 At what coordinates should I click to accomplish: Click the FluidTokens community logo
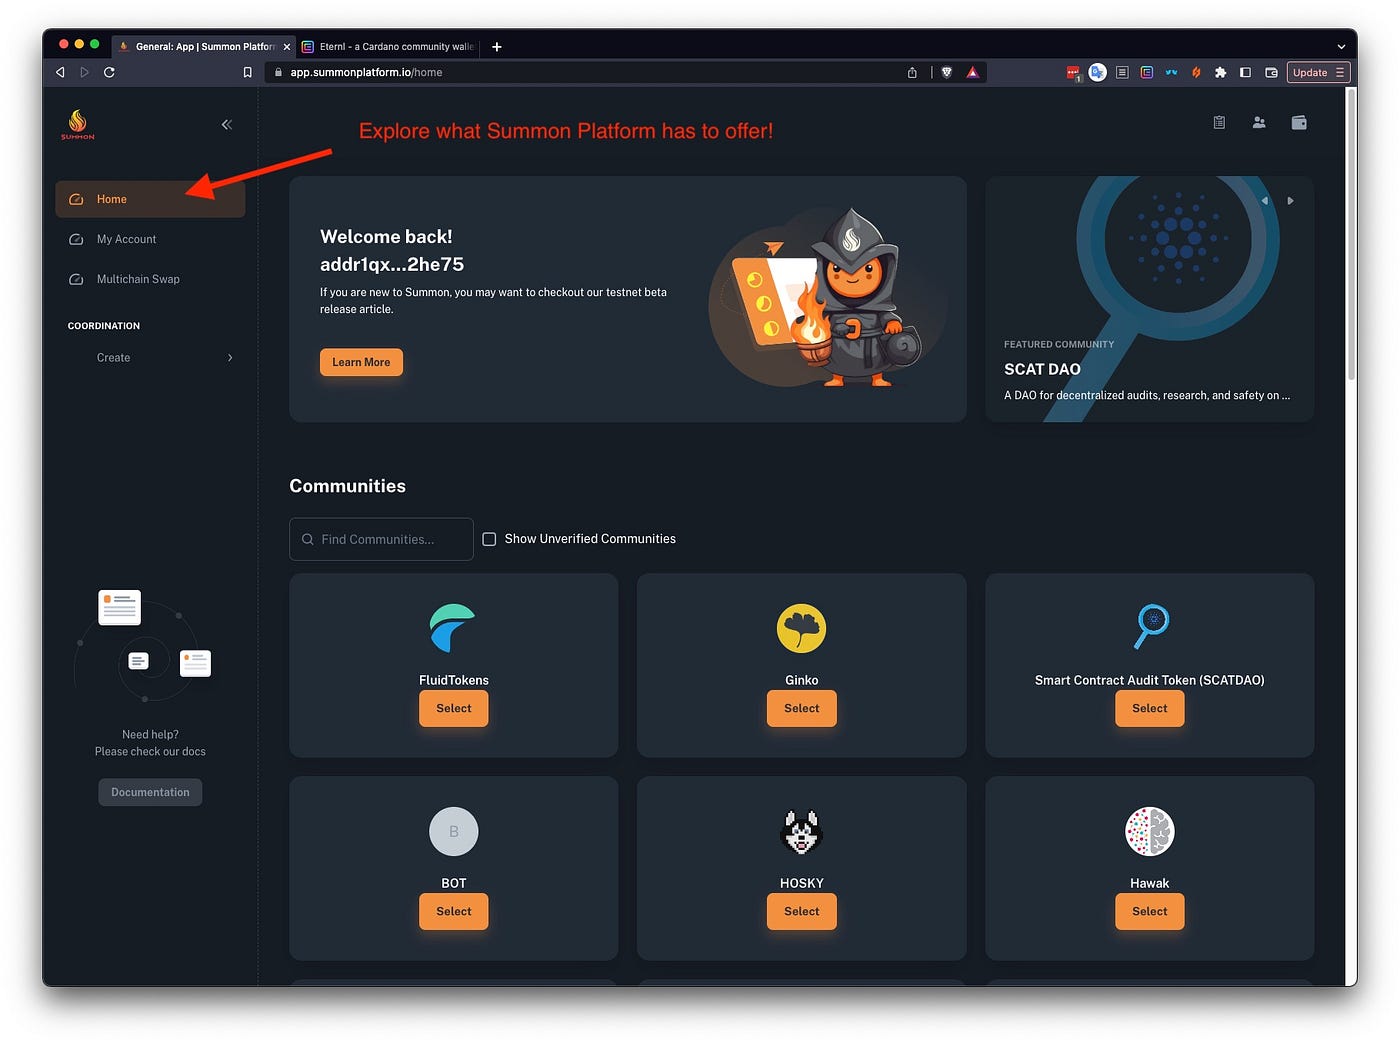[453, 628]
